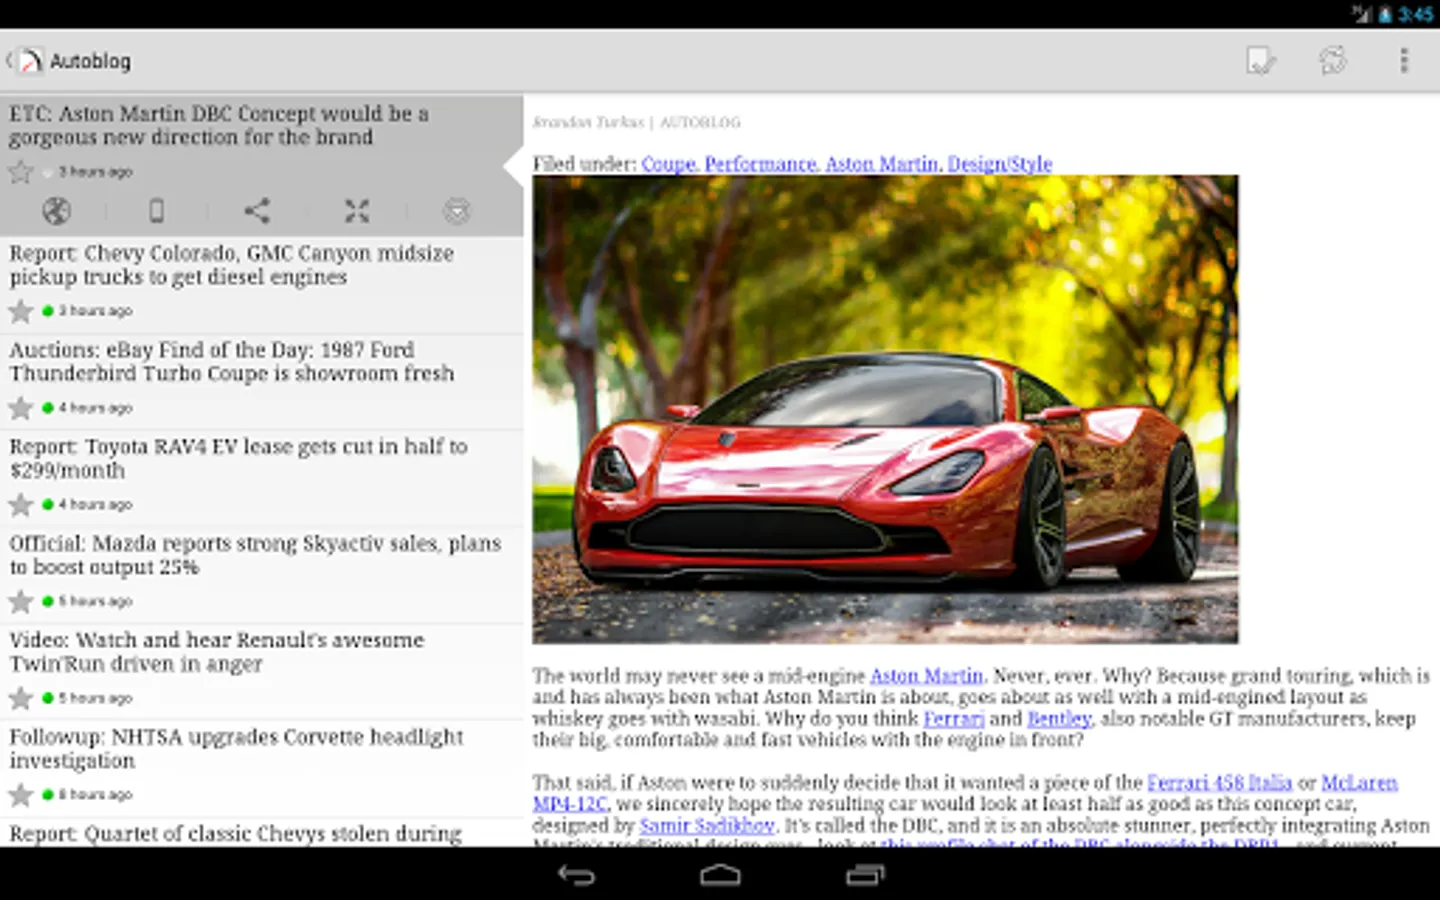Tap the unread dot on the Ford Thunderbird article

pos(48,408)
